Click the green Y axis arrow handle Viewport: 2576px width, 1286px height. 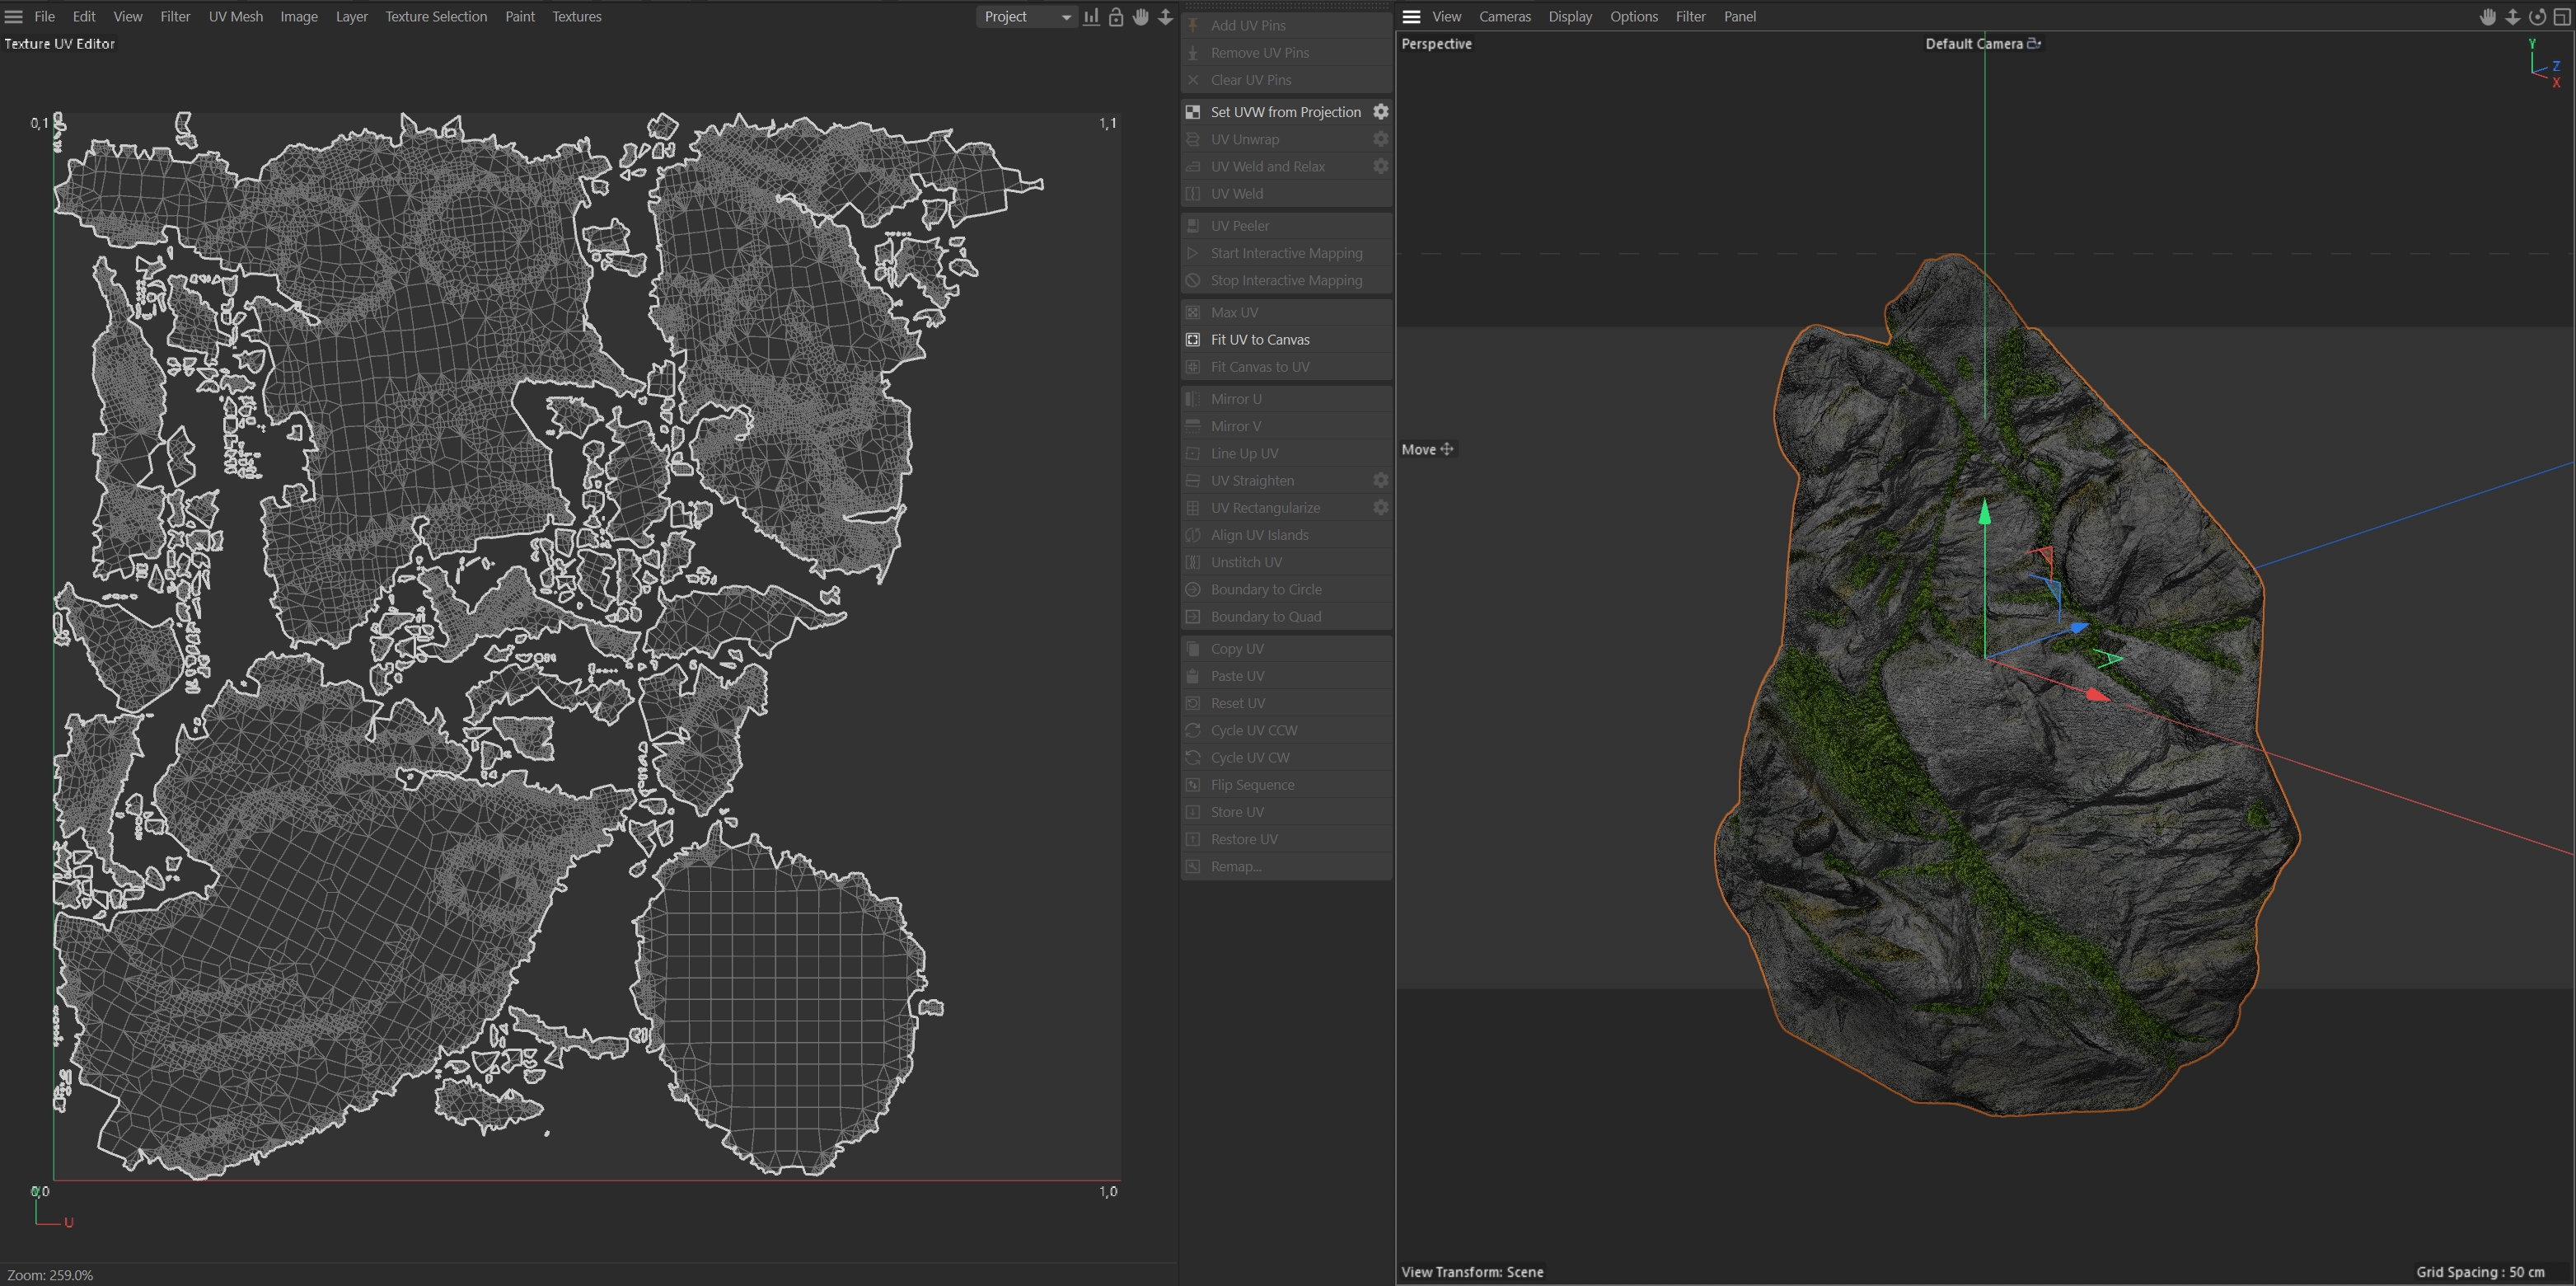coord(1985,513)
